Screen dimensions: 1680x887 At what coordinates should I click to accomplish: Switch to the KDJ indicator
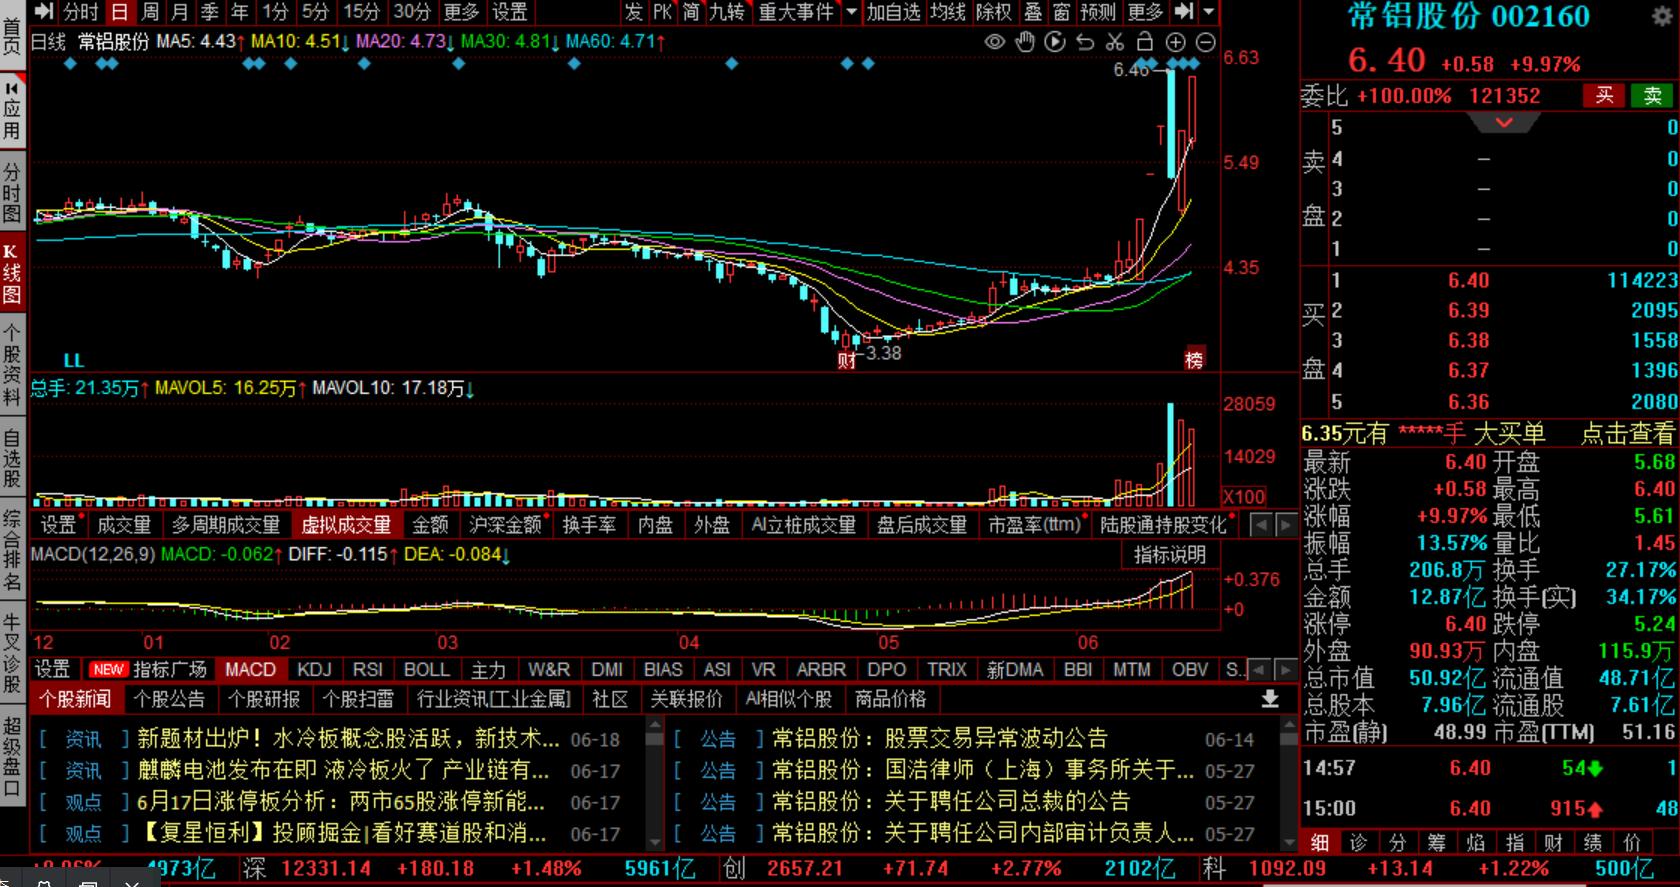coord(314,670)
